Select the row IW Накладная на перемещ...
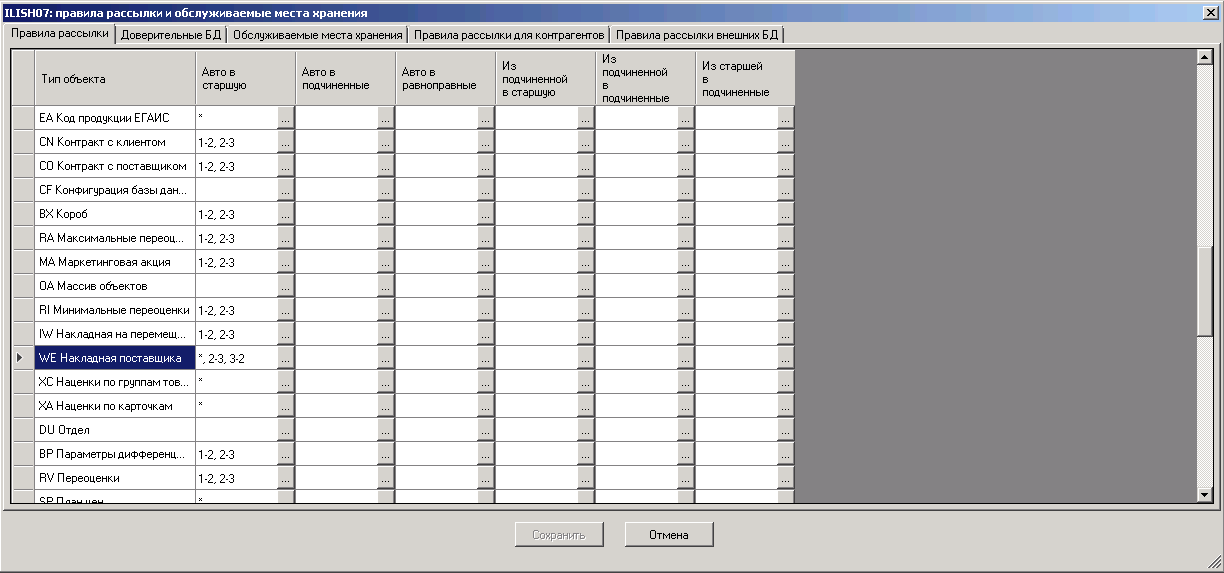The height and width of the screenshot is (573, 1224). point(115,334)
